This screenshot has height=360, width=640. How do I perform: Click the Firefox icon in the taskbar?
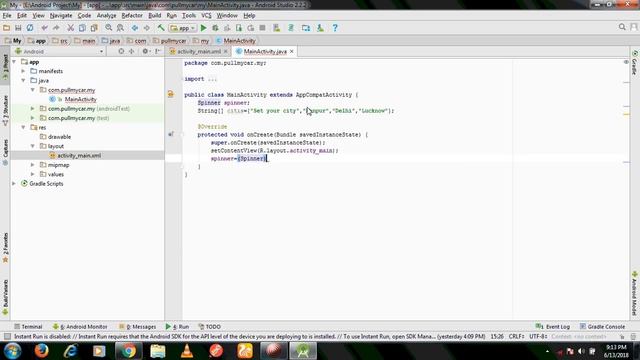click(x=41, y=351)
